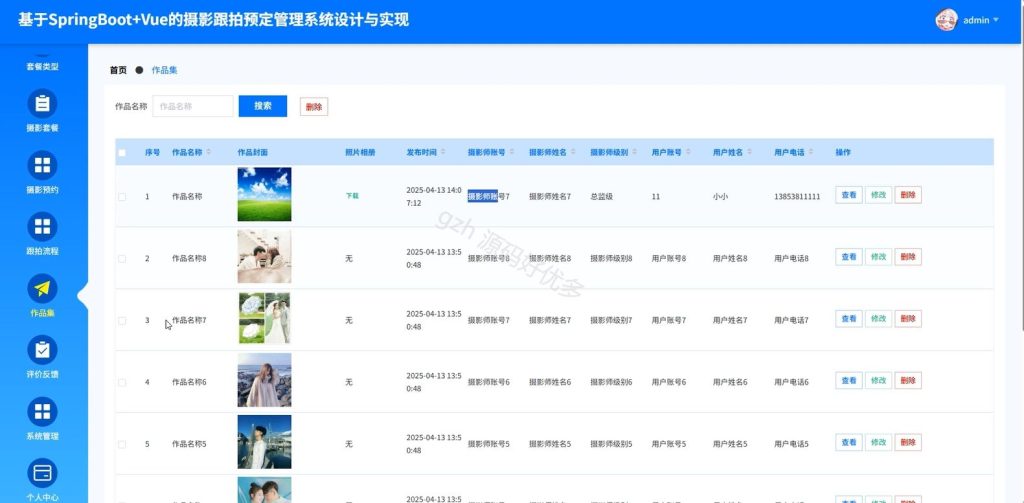Click 摄影师姓名8 cell
The height and width of the screenshot is (503, 1024).
click(x=550, y=259)
